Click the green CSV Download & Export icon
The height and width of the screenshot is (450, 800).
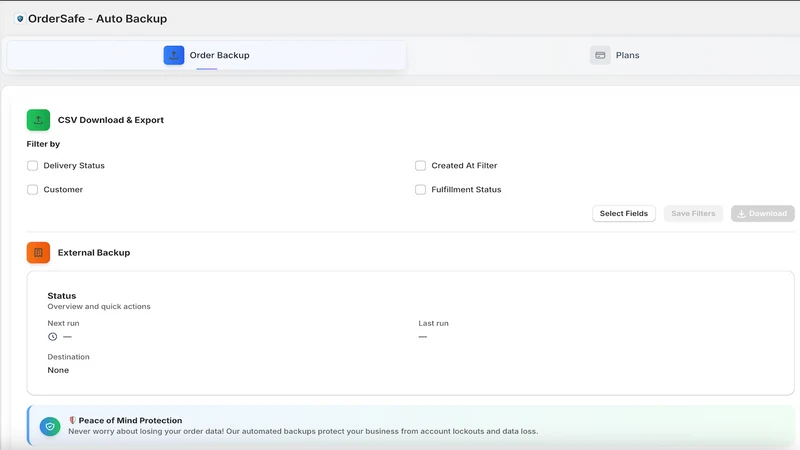coord(38,120)
